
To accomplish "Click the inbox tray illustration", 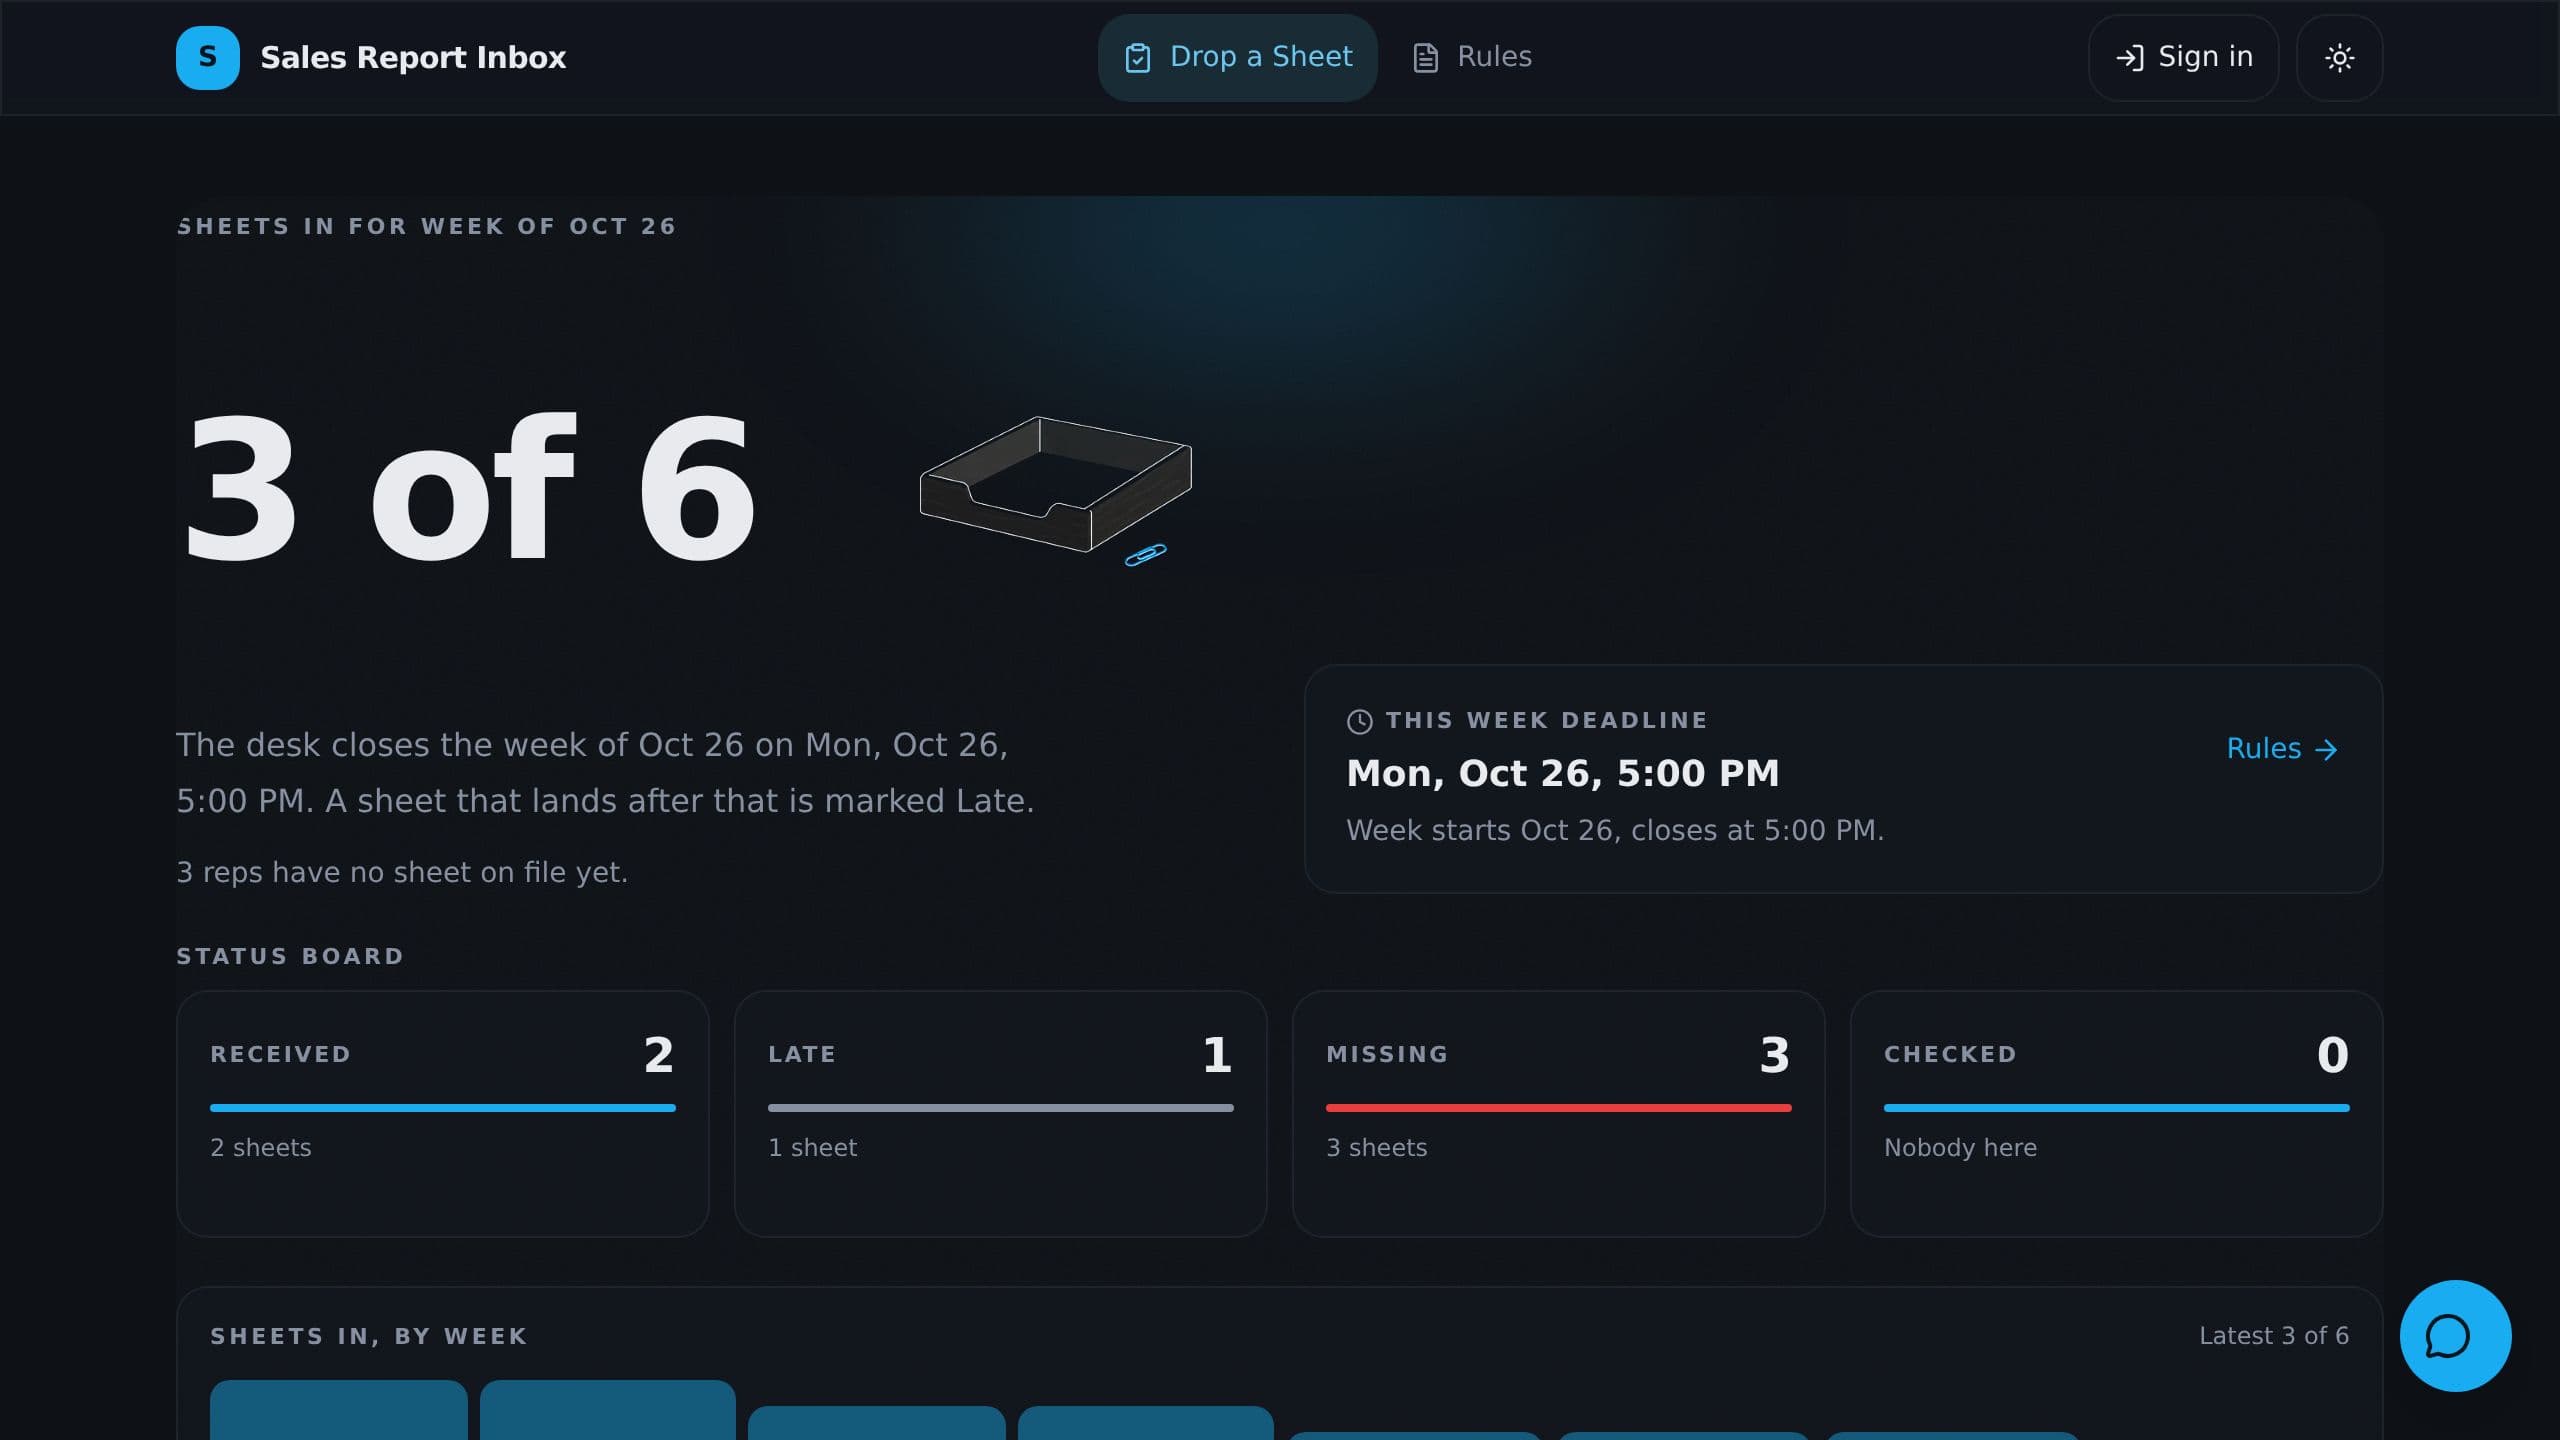I will (1055, 484).
